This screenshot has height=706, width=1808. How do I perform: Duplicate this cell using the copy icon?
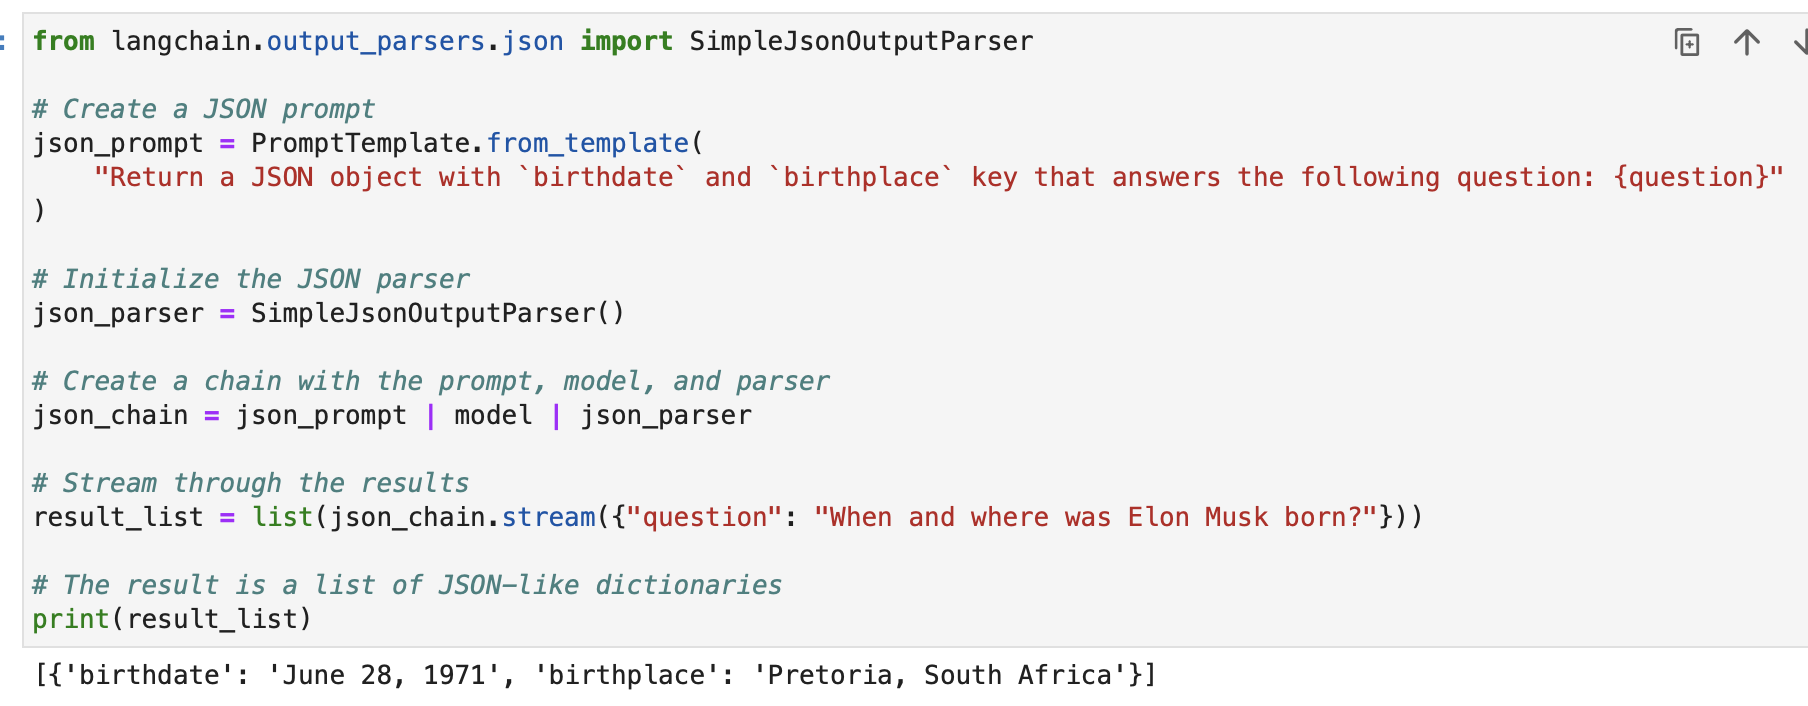[1686, 42]
